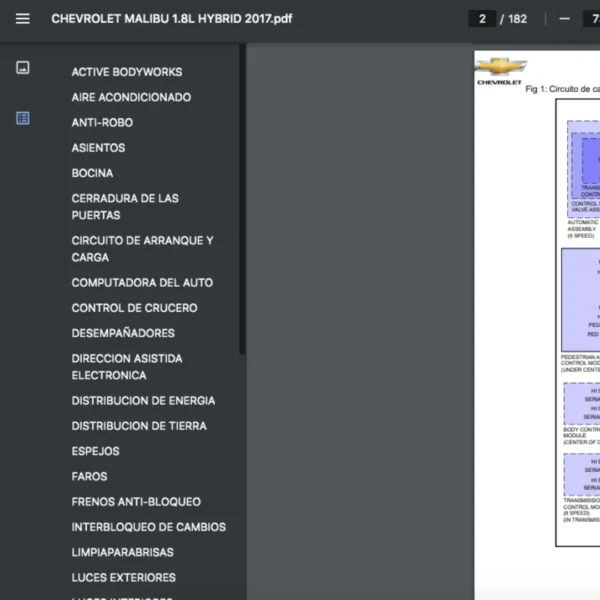Image resolution: width=600 pixels, height=600 pixels.
Task: Open CERRADURA DE LAS PUERTAS section
Action: coord(125,206)
